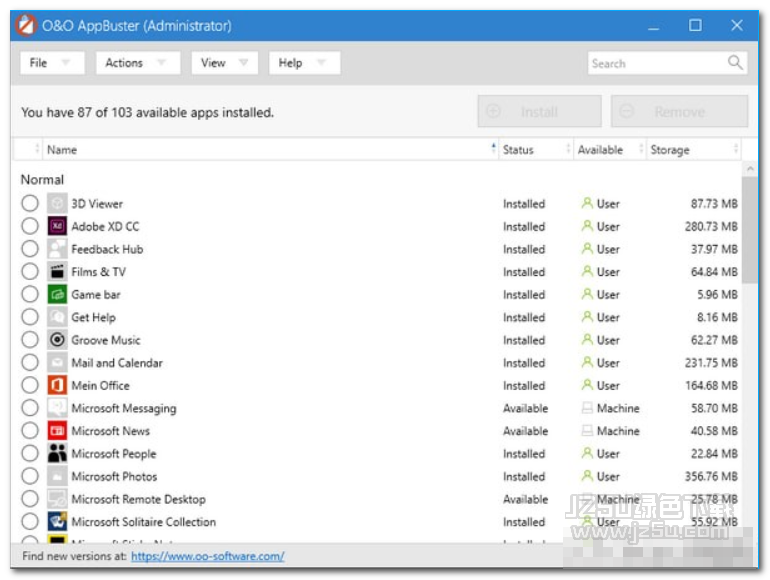Viewport: 770px width, 580px height.
Task: Sort list by Name column
Action: [270, 149]
